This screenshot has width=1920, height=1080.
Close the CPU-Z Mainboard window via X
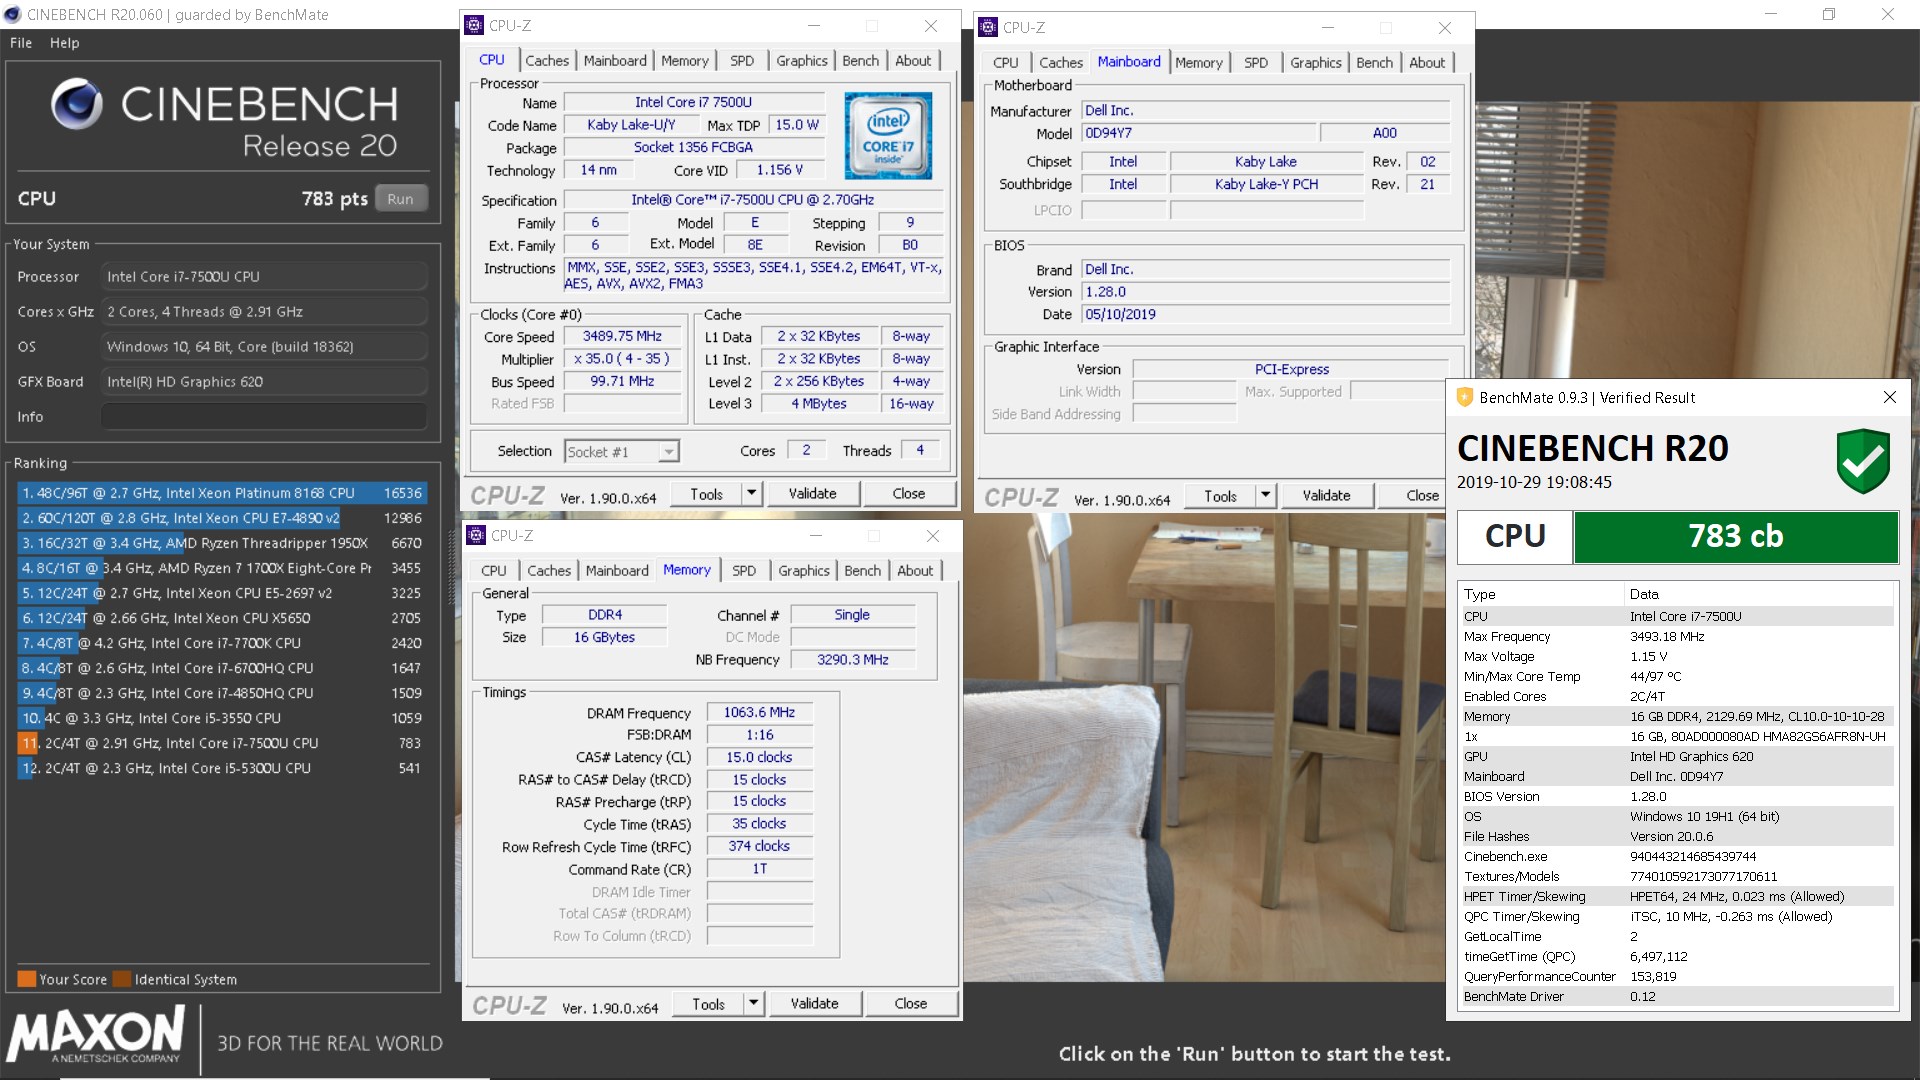(1444, 28)
